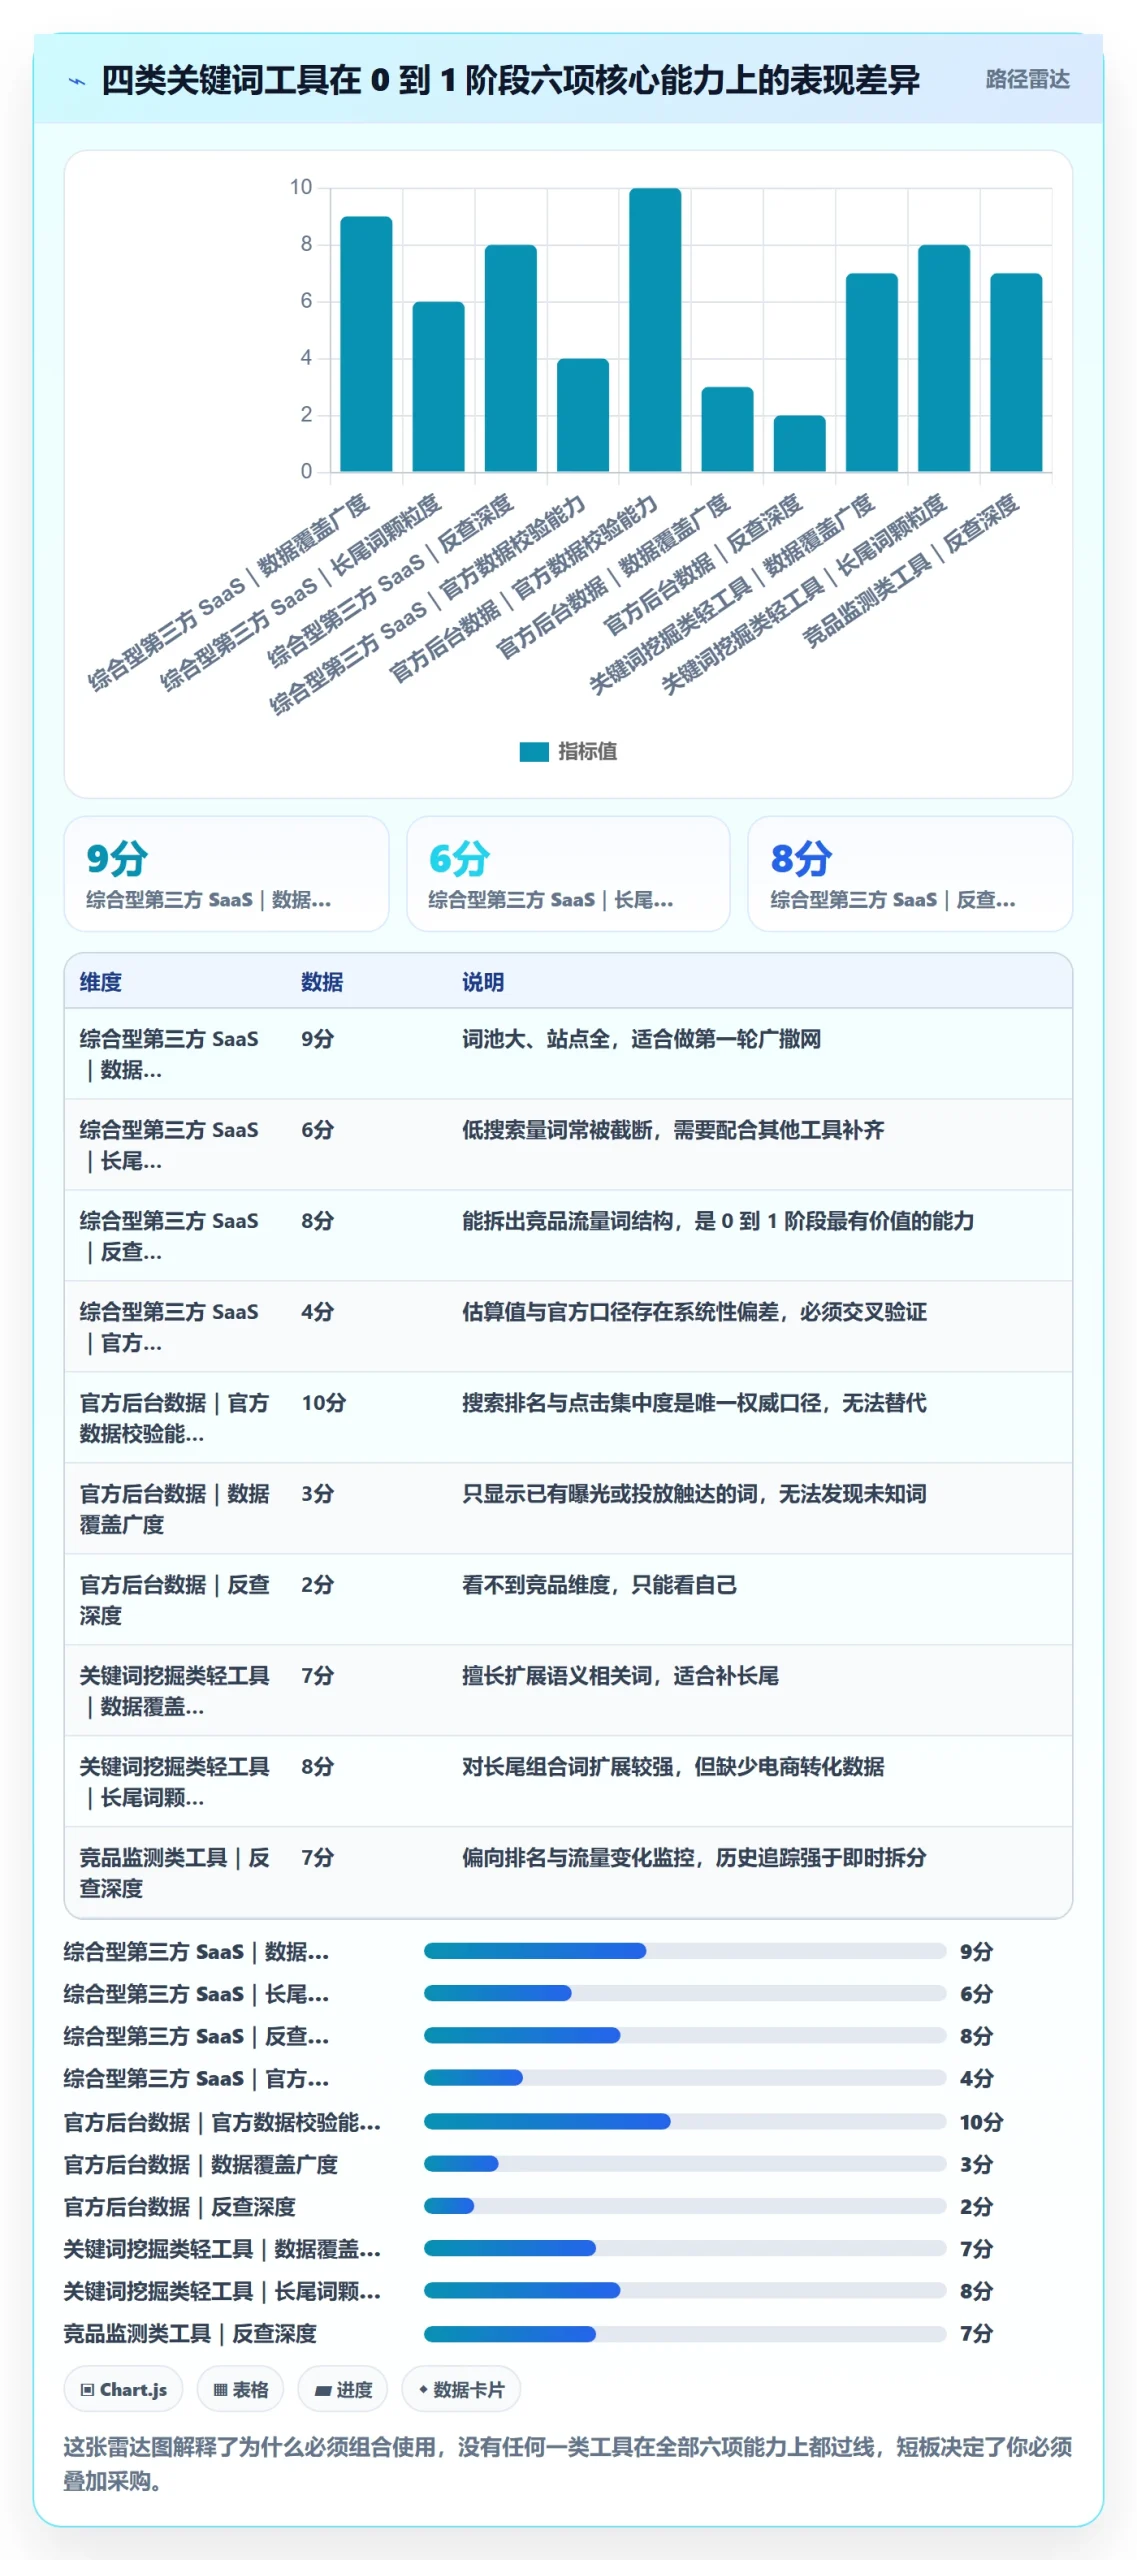The image size is (1137, 2560).
Task: Click the 10分 value in the table
Action: [324, 1403]
